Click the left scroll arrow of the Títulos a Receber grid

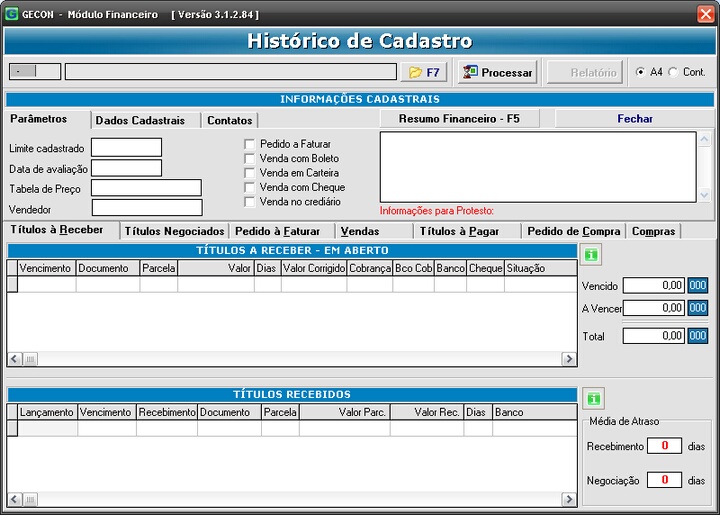tap(15, 359)
